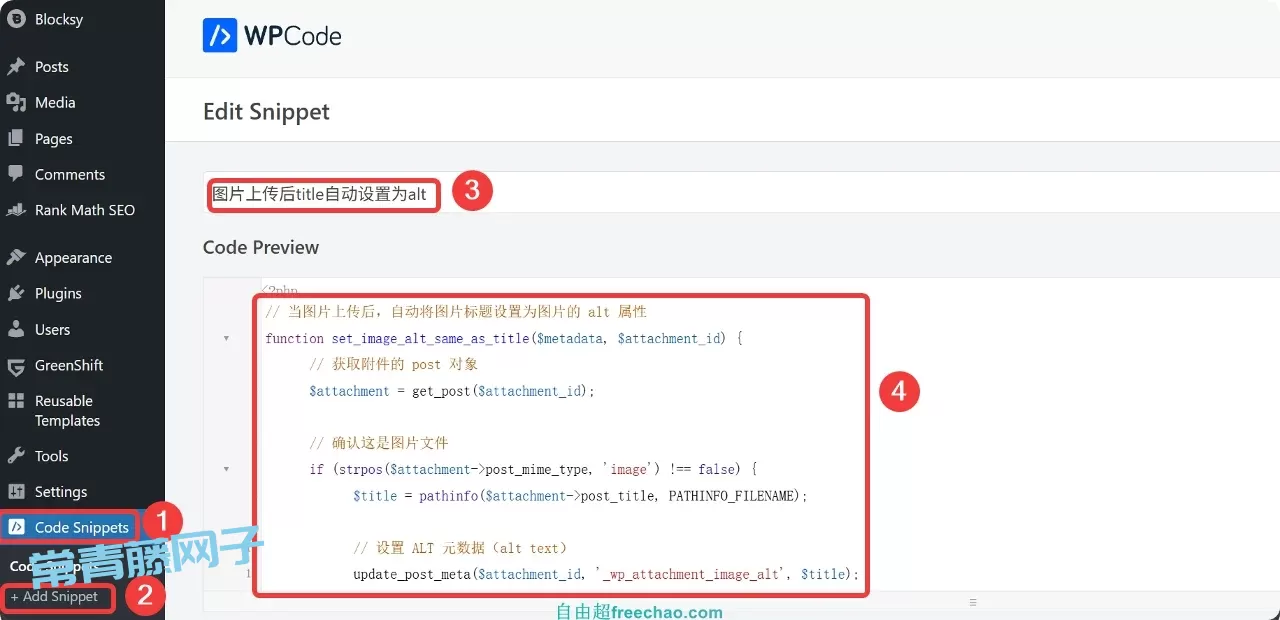1280x620 pixels.
Task: Click the Settings sliders icon
Action: pyautogui.click(x=15, y=492)
